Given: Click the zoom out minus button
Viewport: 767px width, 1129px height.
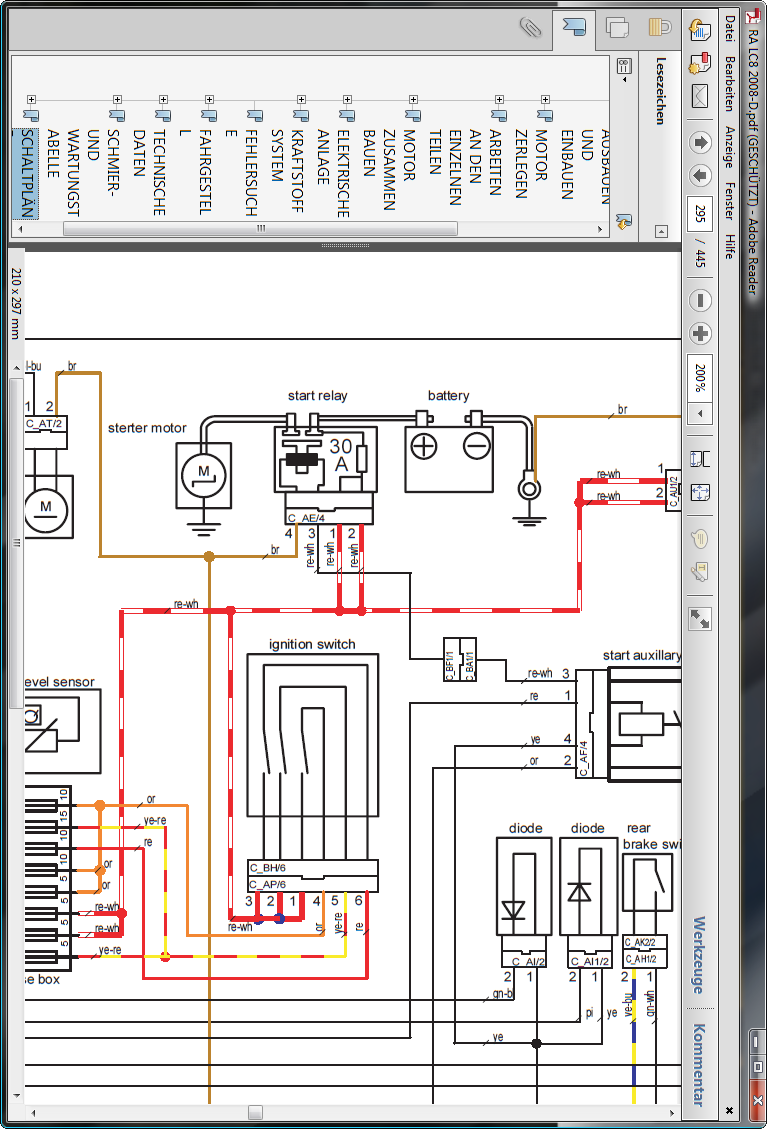Looking at the screenshot, I should [x=699, y=300].
